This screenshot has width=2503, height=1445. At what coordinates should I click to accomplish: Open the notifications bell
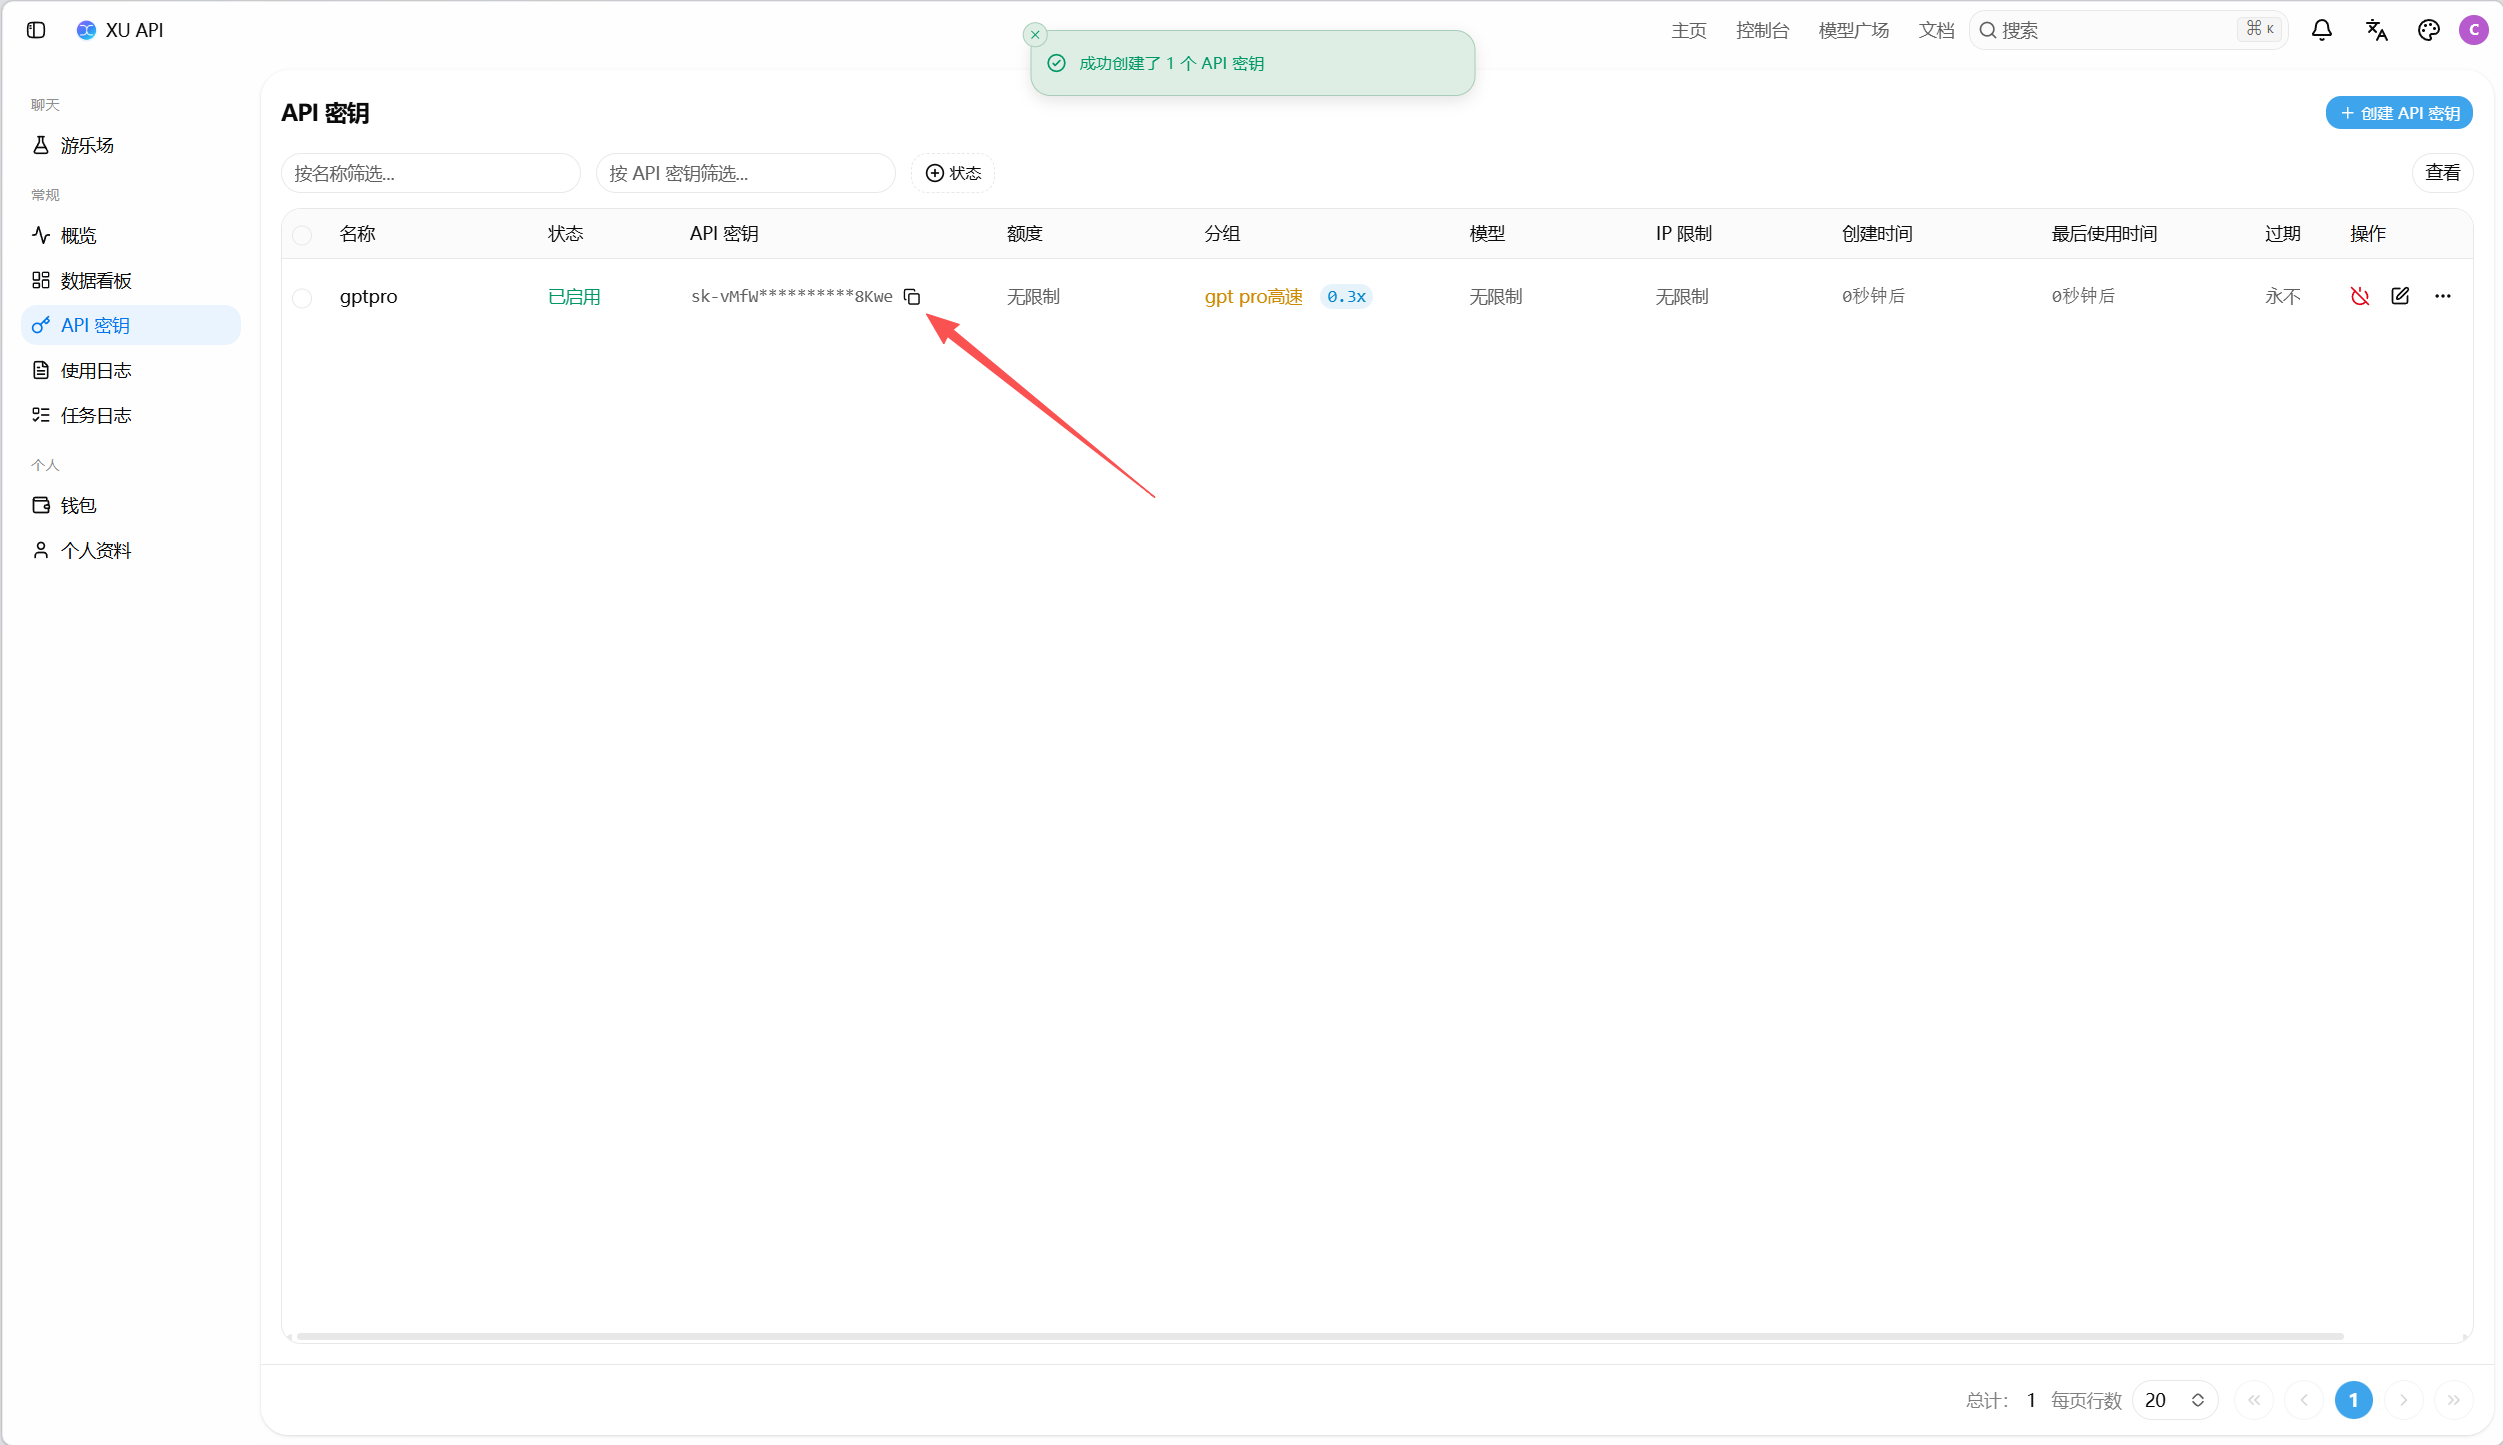tap(2322, 30)
